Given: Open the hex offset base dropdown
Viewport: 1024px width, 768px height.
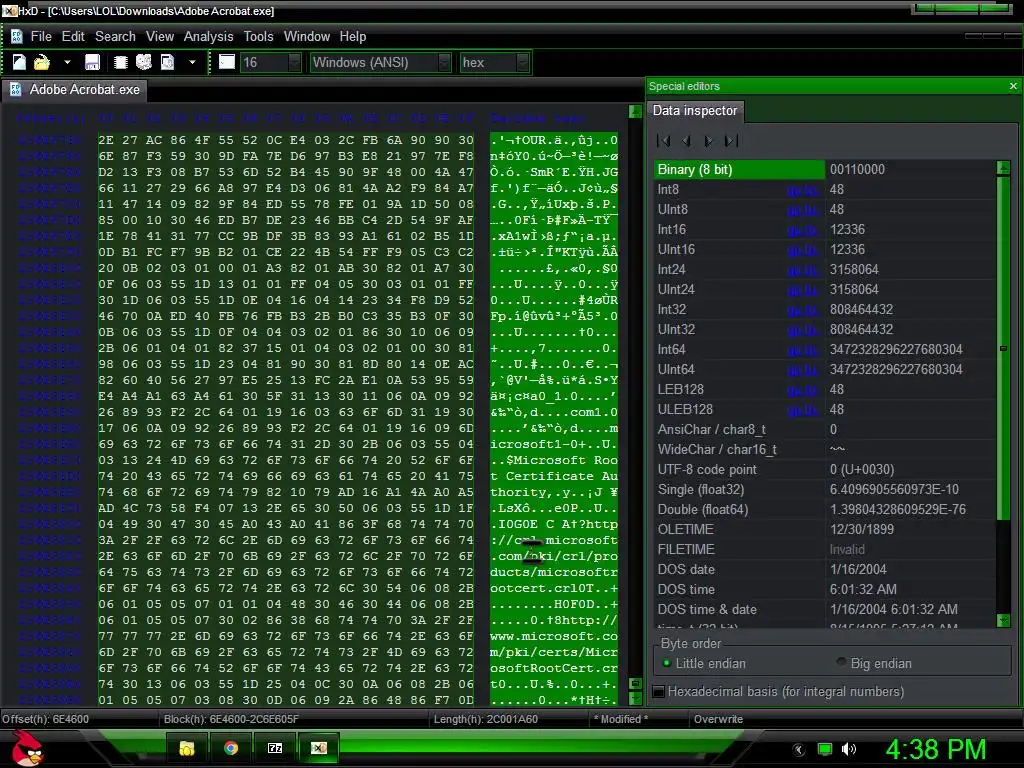Looking at the screenshot, I should click(x=522, y=62).
